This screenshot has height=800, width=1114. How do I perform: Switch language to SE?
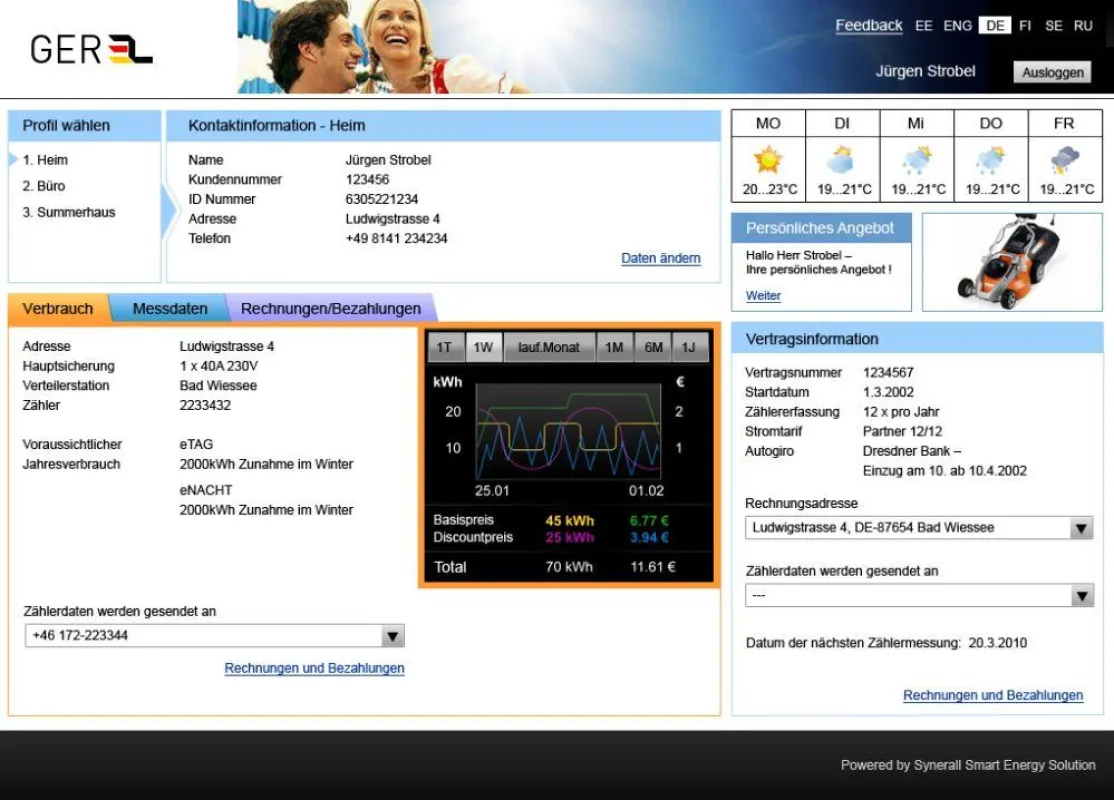coord(1054,26)
